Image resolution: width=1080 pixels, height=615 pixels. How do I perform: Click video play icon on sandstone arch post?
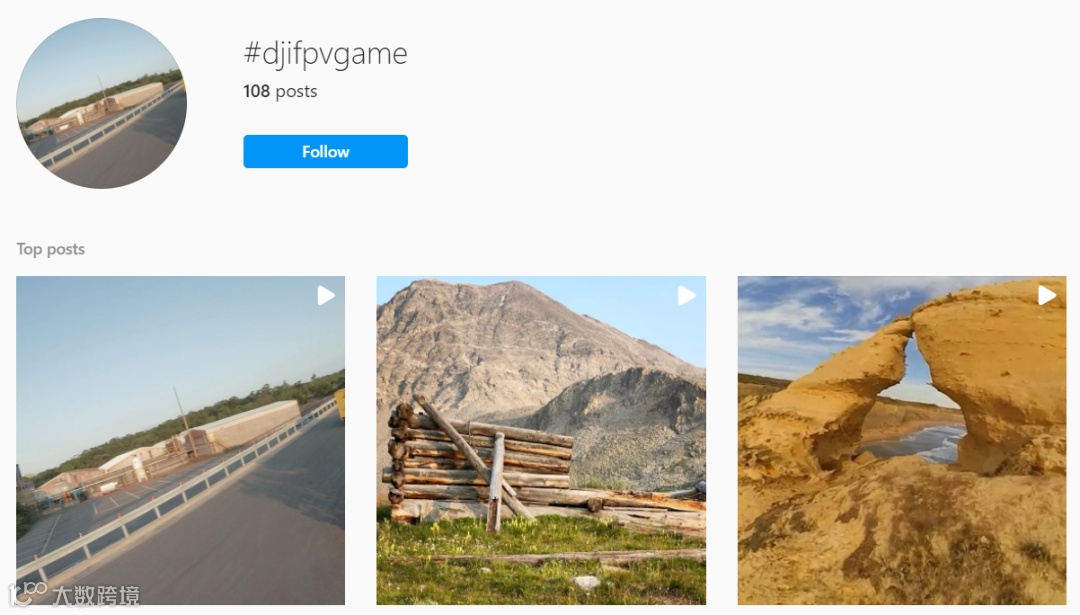(x=1046, y=295)
